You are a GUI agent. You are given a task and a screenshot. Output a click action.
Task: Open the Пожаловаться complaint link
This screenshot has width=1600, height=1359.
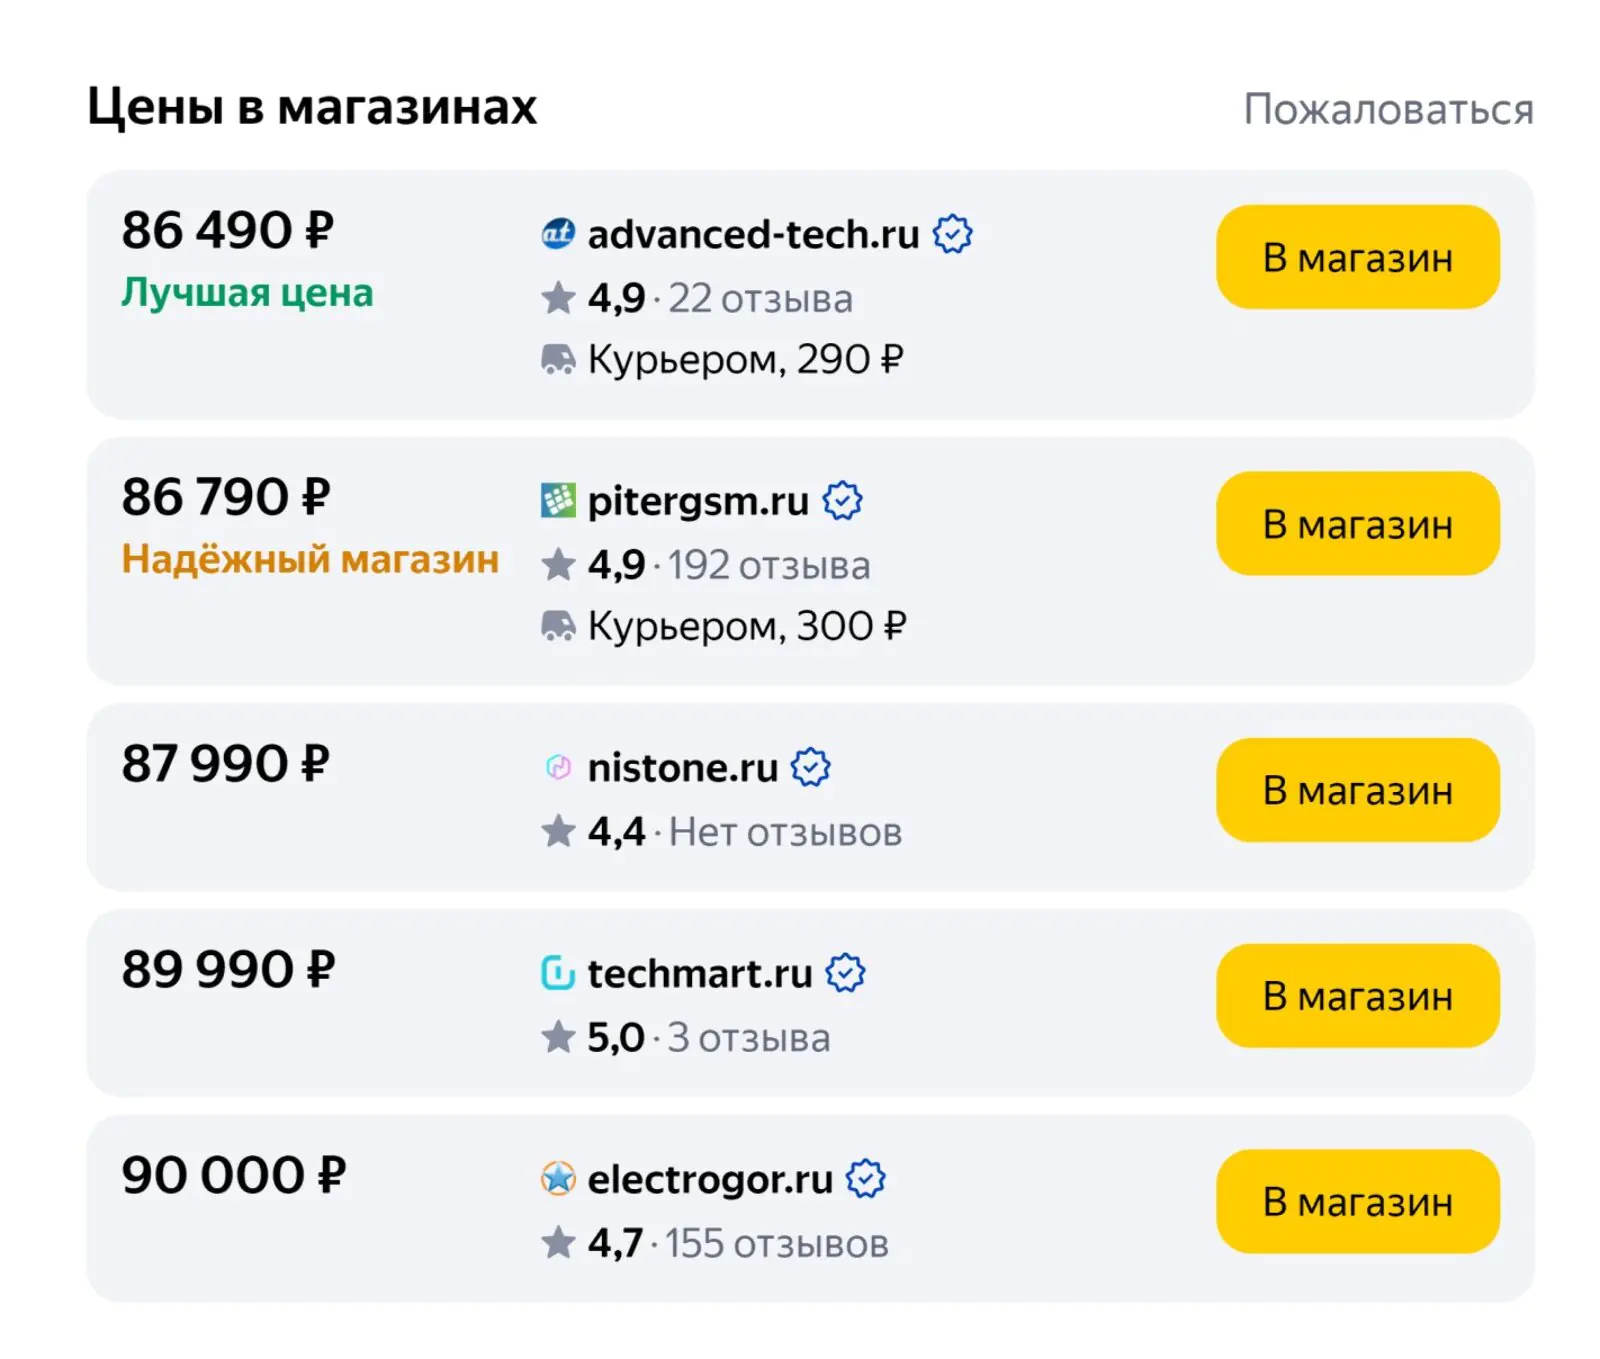click(1388, 109)
